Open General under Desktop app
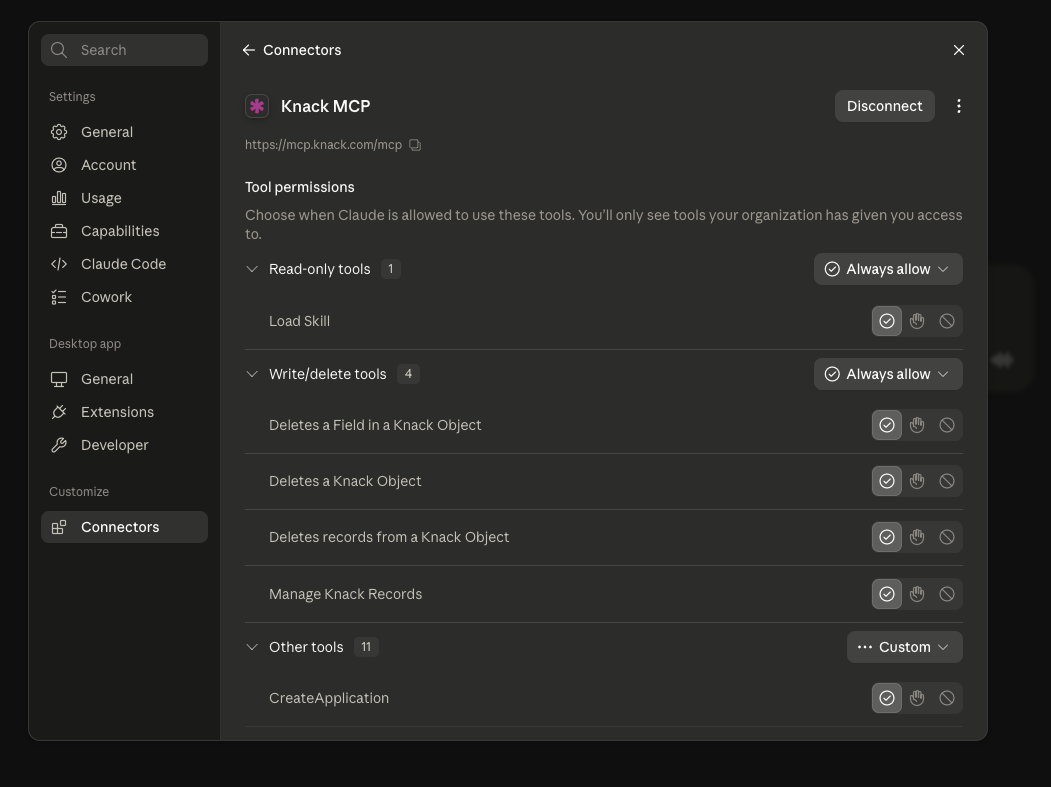The image size is (1051, 787). [124, 379]
